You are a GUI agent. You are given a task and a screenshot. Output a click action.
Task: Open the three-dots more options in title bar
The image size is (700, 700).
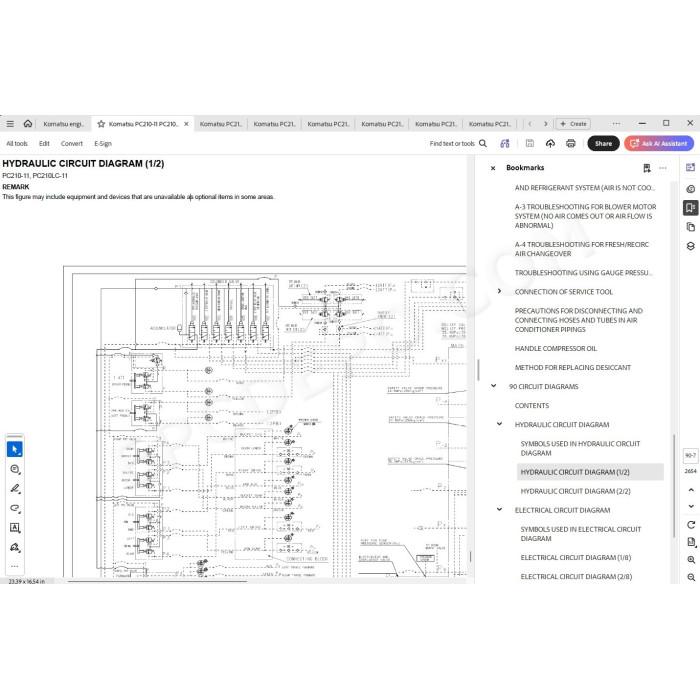click(616, 124)
